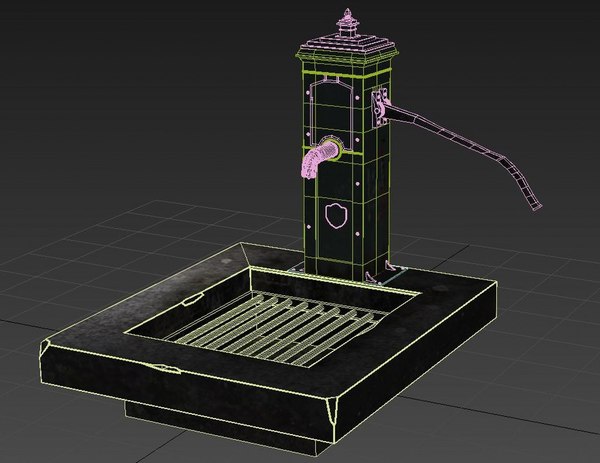Select the shield emblem on the column

[x=336, y=216]
